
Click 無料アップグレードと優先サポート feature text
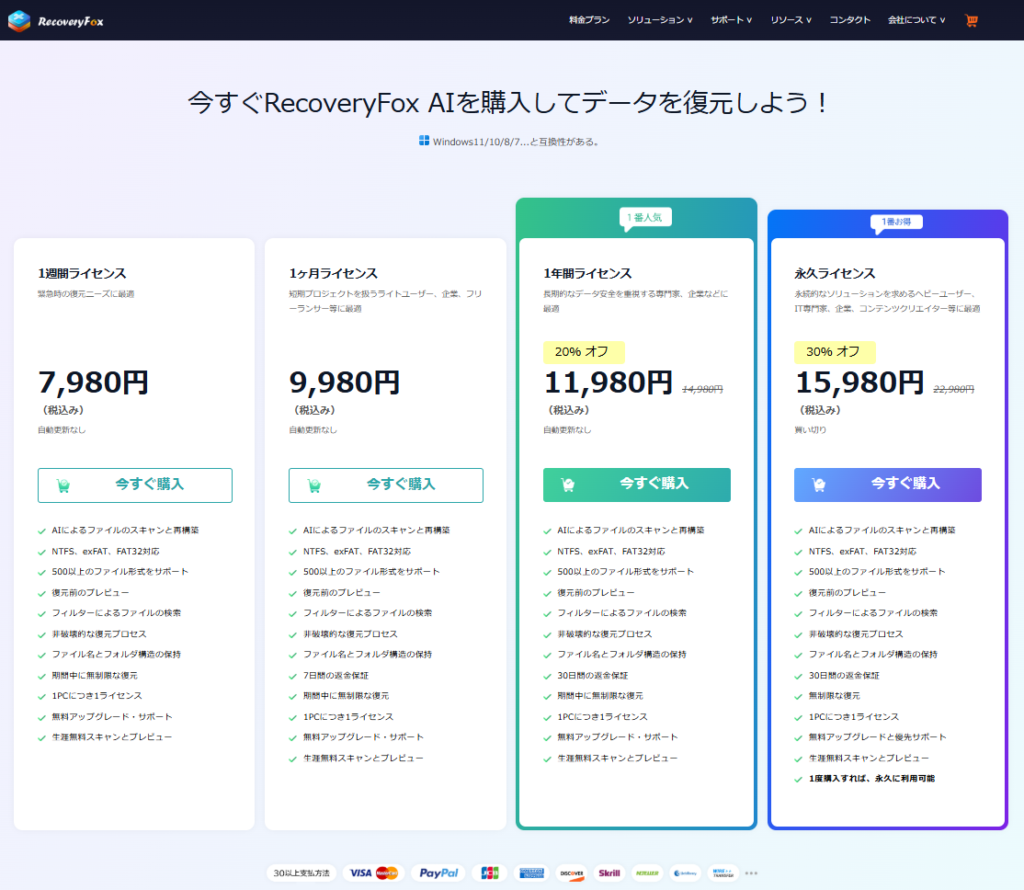click(877, 737)
